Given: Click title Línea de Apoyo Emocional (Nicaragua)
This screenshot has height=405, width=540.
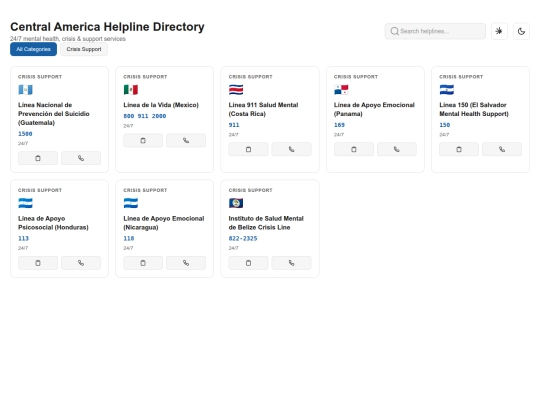Looking at the screenshot, I should click(164, 223).
